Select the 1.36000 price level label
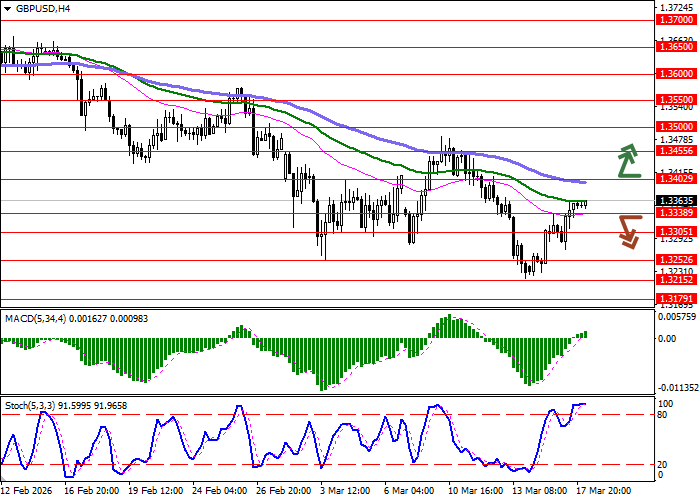Image resolution: width=700 pixels, height=500 pixels. 676,74
